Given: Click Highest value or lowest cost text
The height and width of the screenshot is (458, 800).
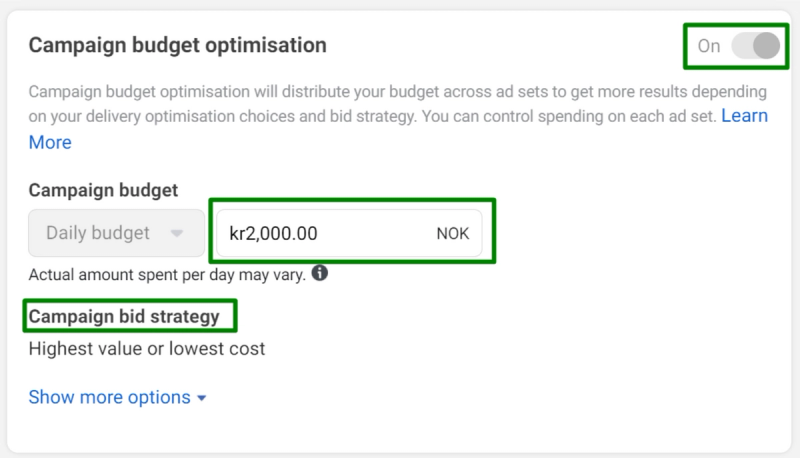Looking at the screenshot, I should pyautogui.click(x=147, y=349).
